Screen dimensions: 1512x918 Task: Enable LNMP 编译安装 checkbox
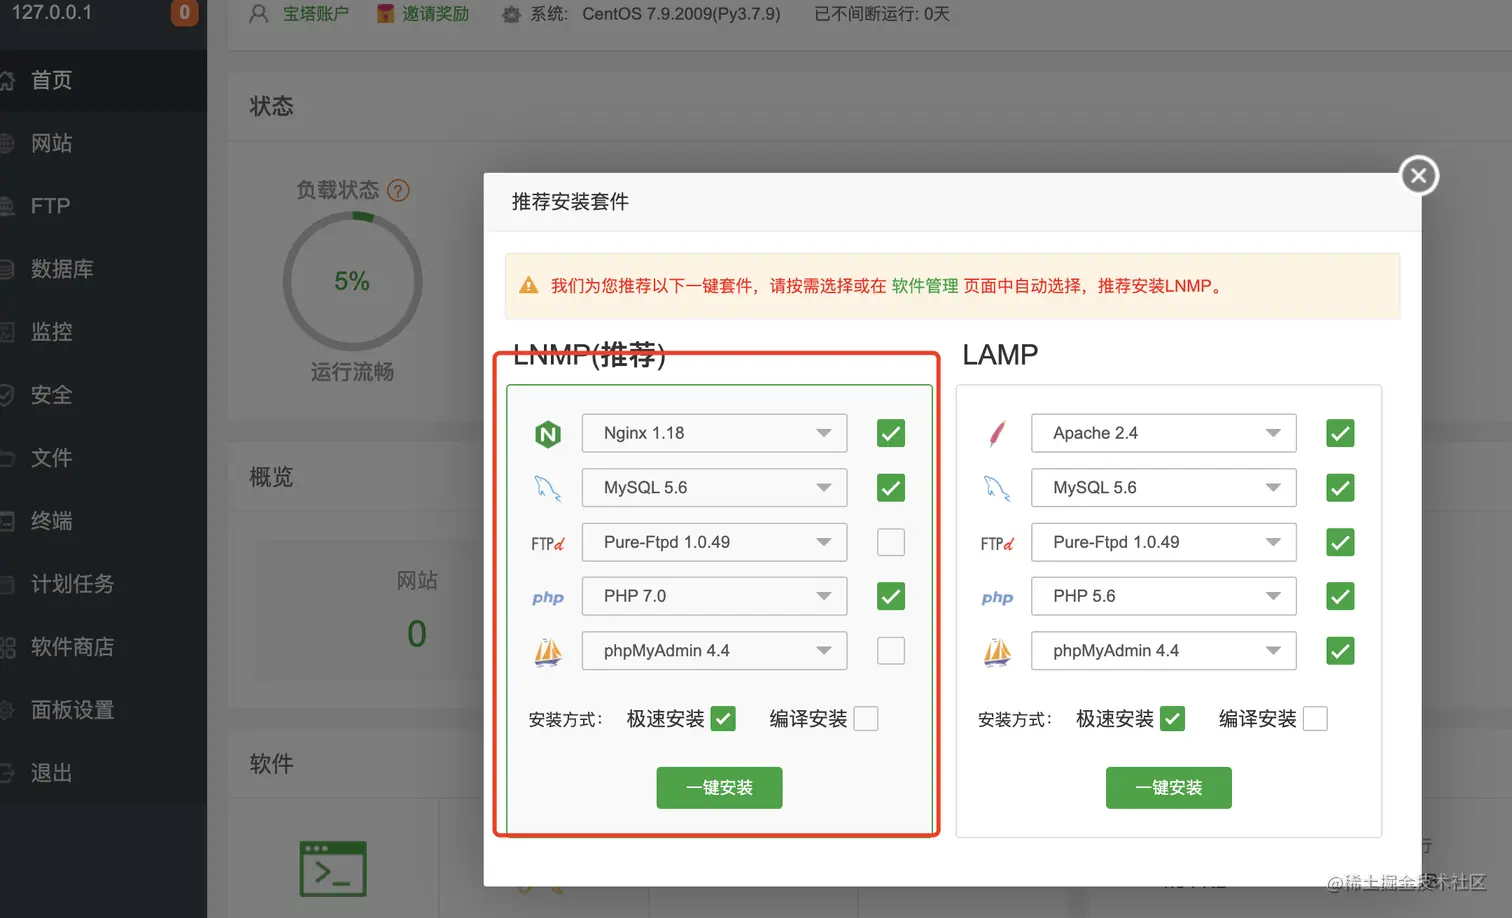point(866,719)
